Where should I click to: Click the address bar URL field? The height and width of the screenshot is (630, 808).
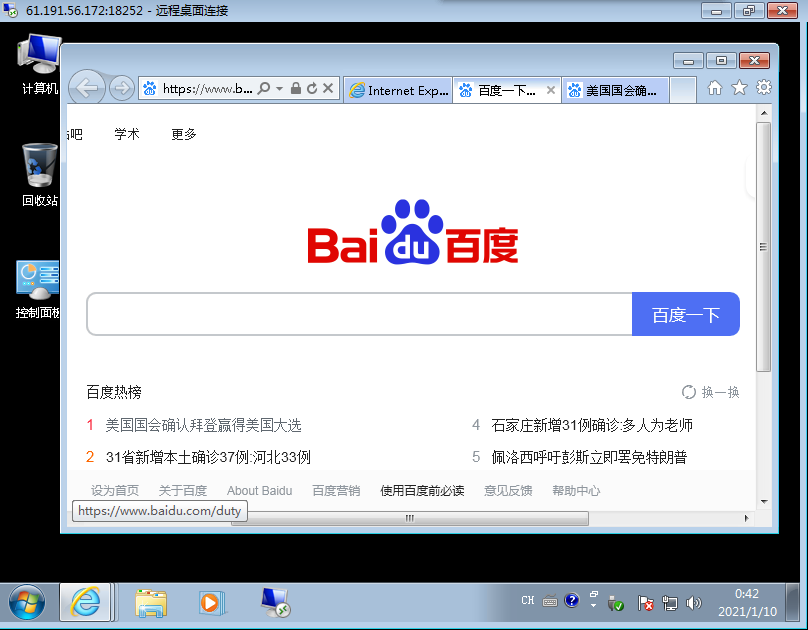[x=207, y=89]
